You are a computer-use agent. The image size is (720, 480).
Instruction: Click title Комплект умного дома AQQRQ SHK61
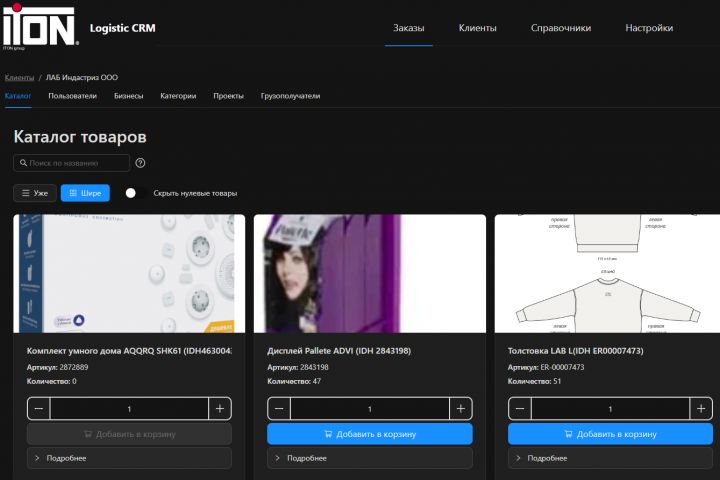tap(129, 351)
